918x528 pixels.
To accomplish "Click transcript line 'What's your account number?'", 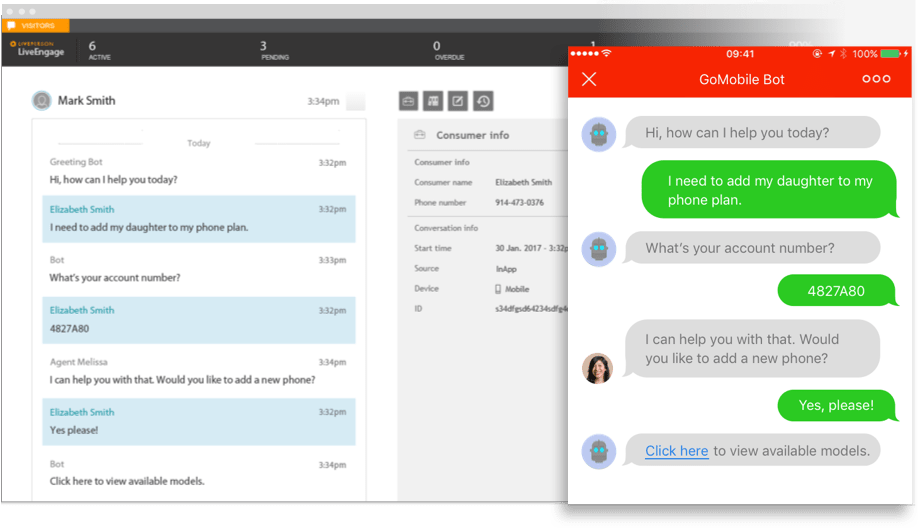I will click(x=115, y=277).
